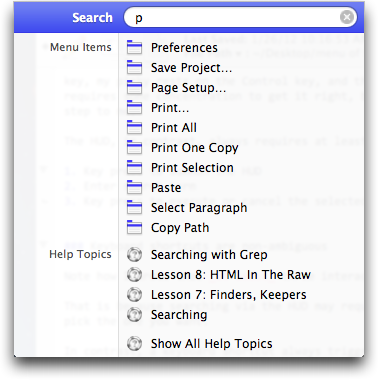Viewport: 378px width, 380px height.
Task: Show All Help Topics
Action: (212, 344)
